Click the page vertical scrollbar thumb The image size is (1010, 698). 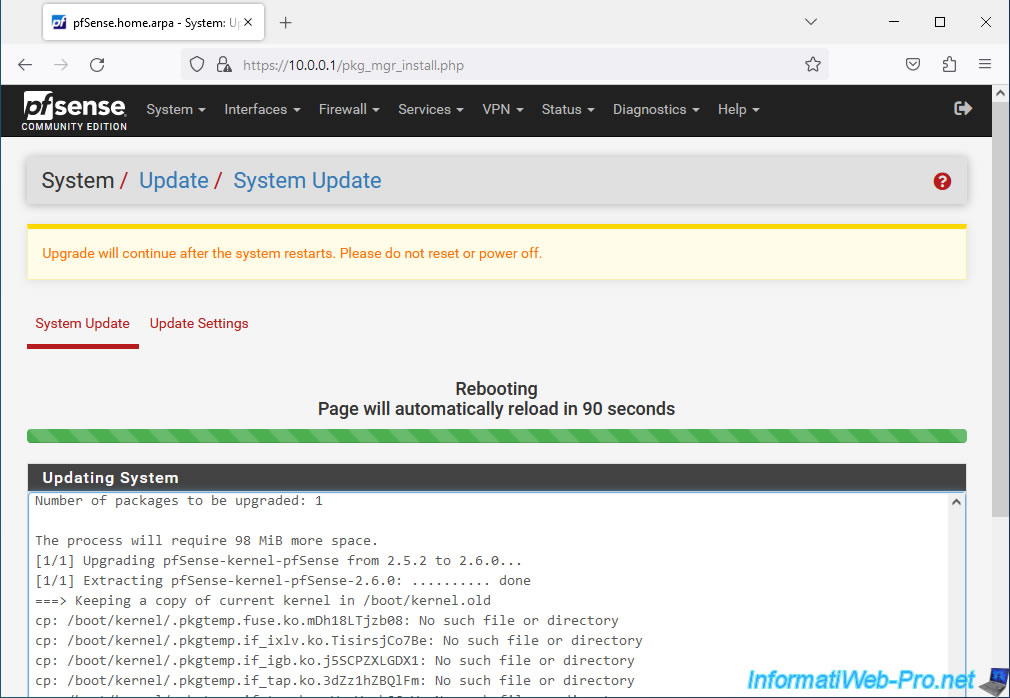(1000, 309)
